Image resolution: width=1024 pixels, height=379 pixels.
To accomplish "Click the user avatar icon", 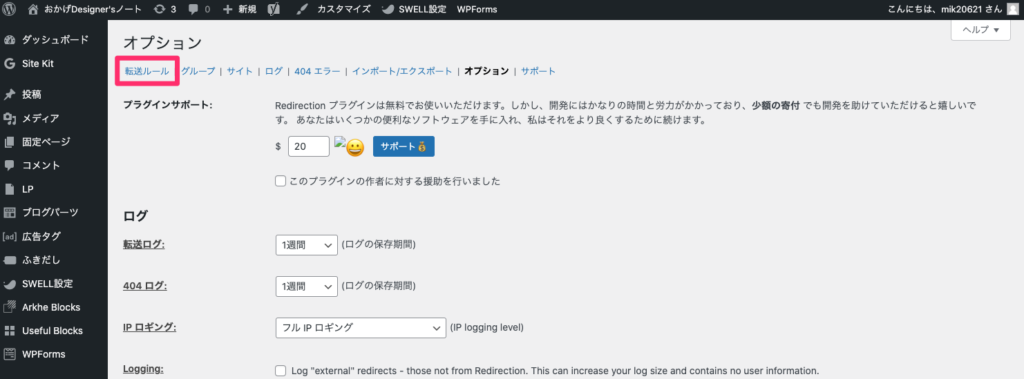I will coord(1012,10).
